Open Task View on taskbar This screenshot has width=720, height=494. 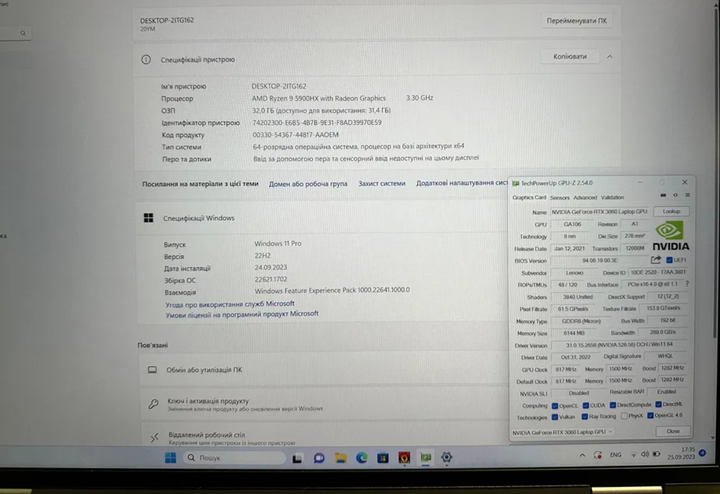[297, 458]
